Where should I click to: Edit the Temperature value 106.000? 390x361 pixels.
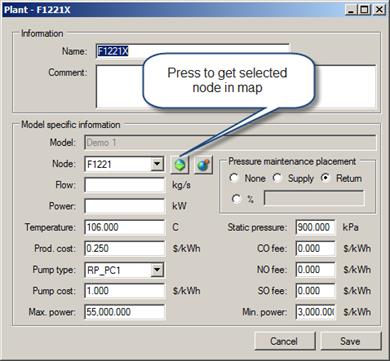125,228
